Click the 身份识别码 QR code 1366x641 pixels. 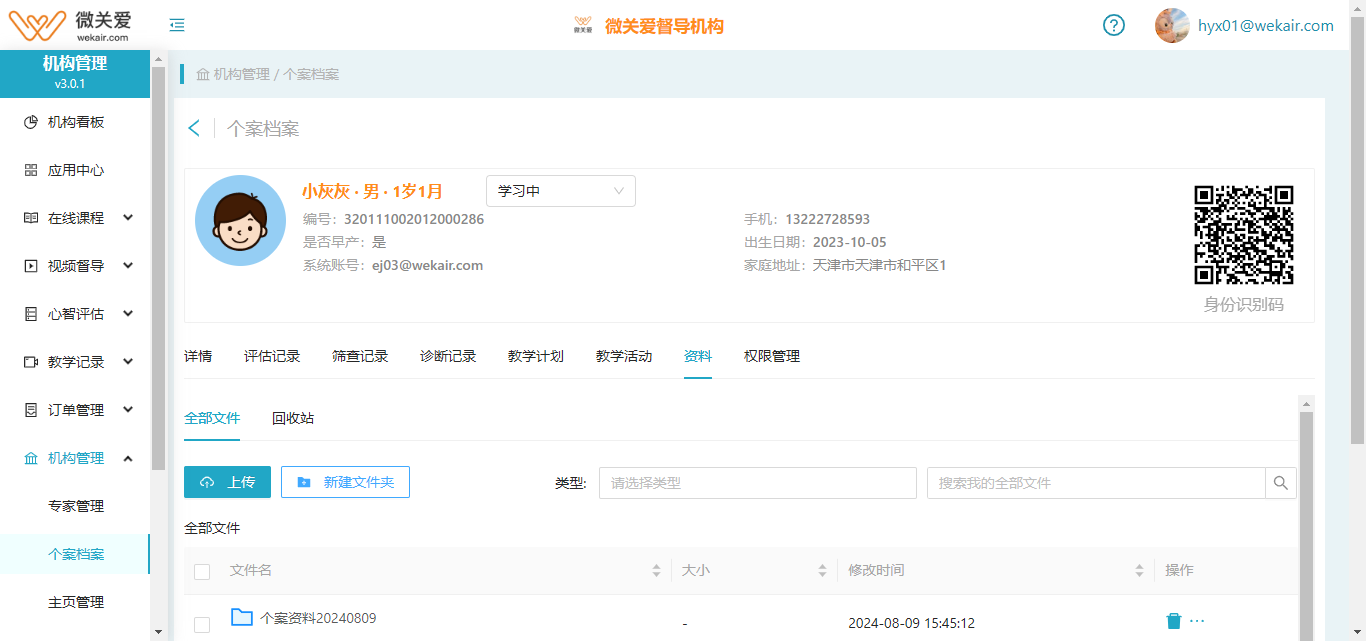(x=1244, y=235)
